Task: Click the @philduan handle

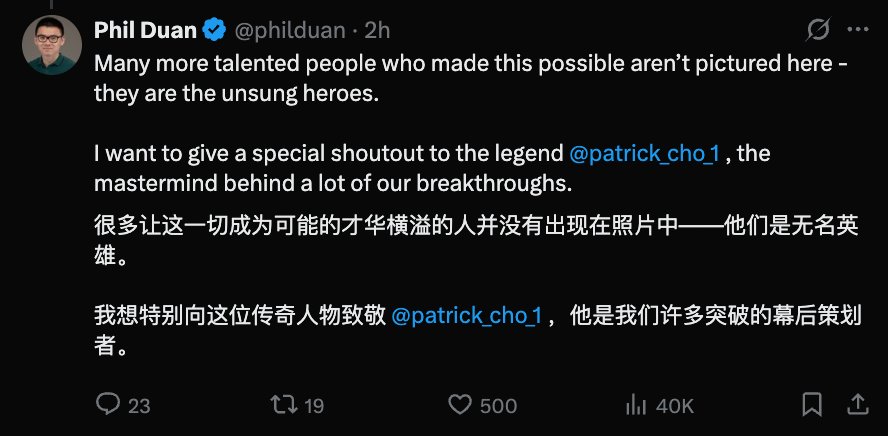Action: click(289, 31)
